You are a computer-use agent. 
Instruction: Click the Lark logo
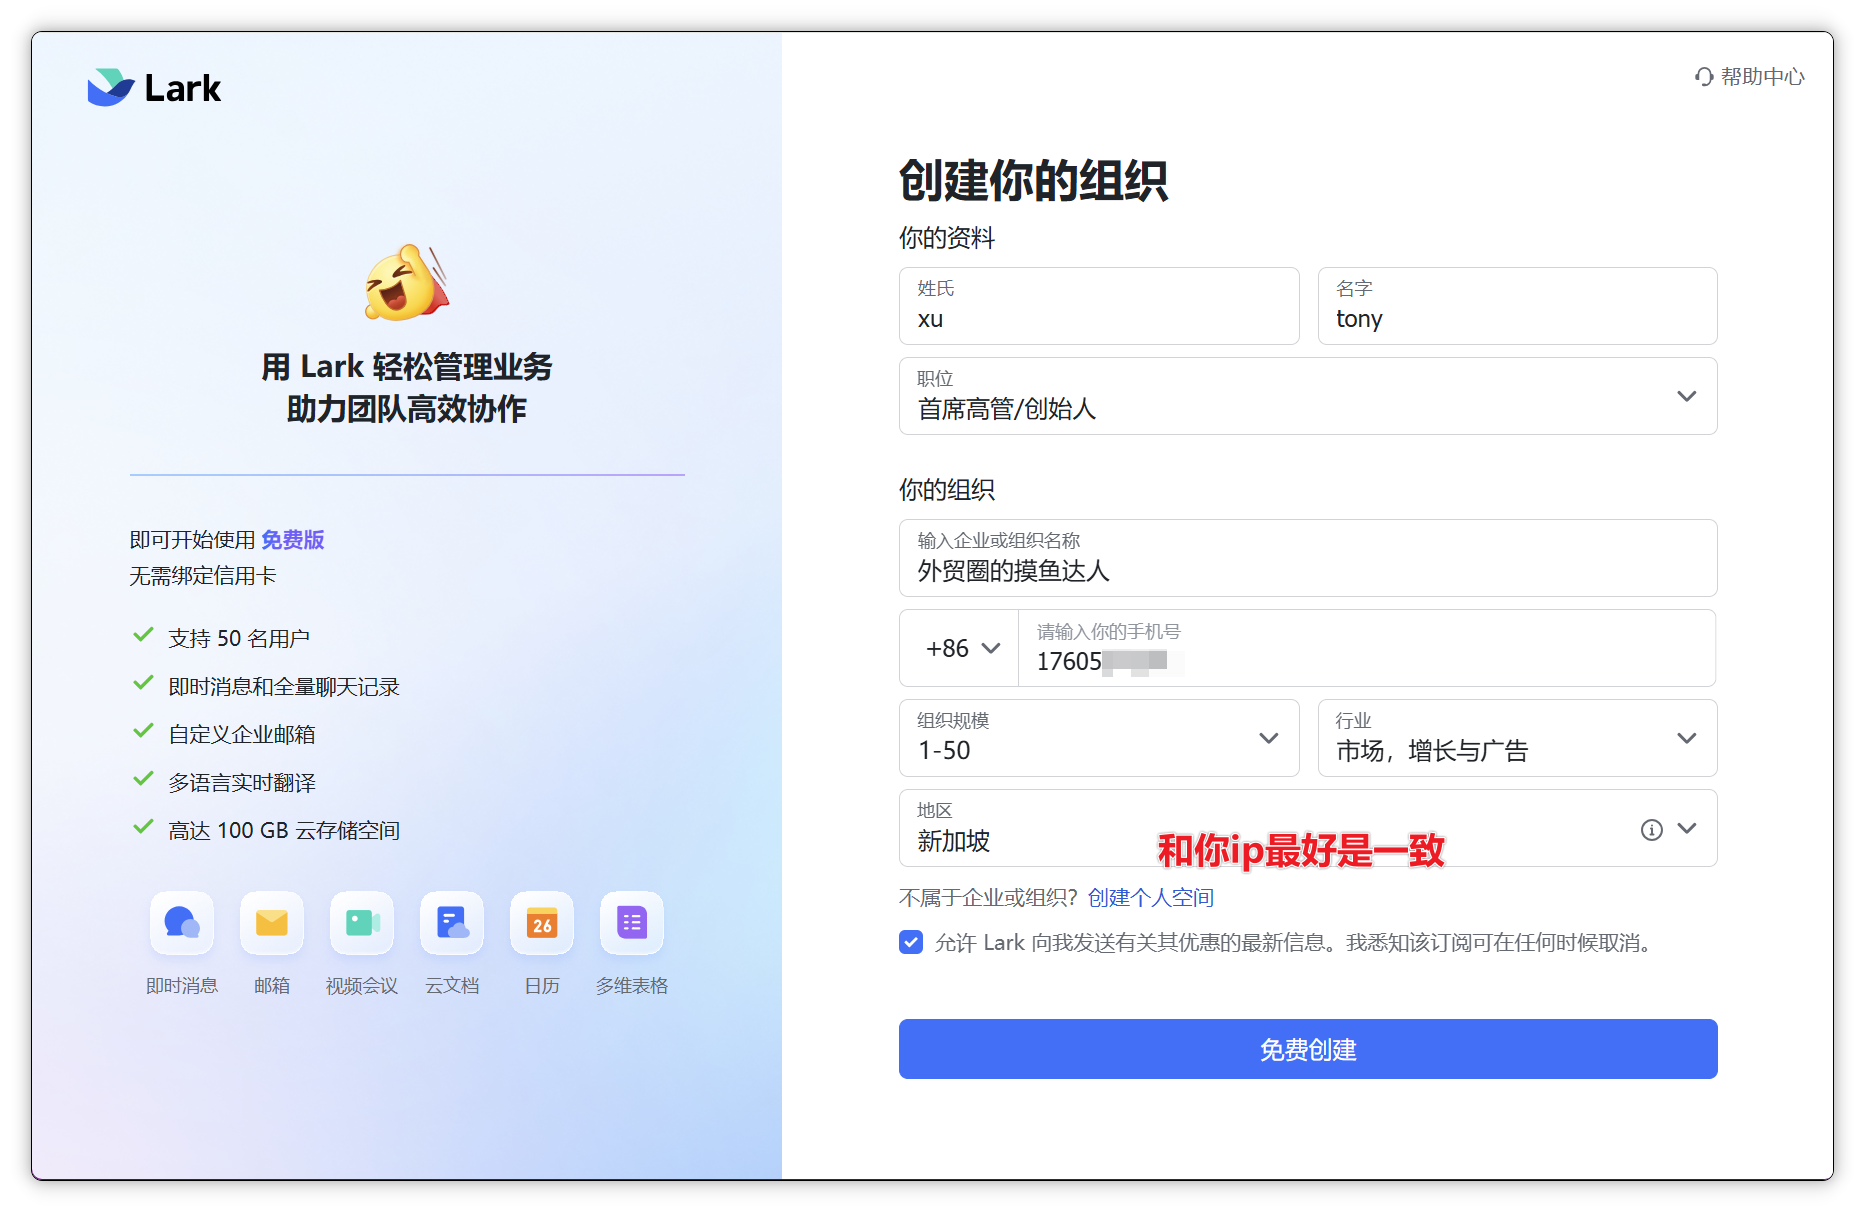coord(154,88)
